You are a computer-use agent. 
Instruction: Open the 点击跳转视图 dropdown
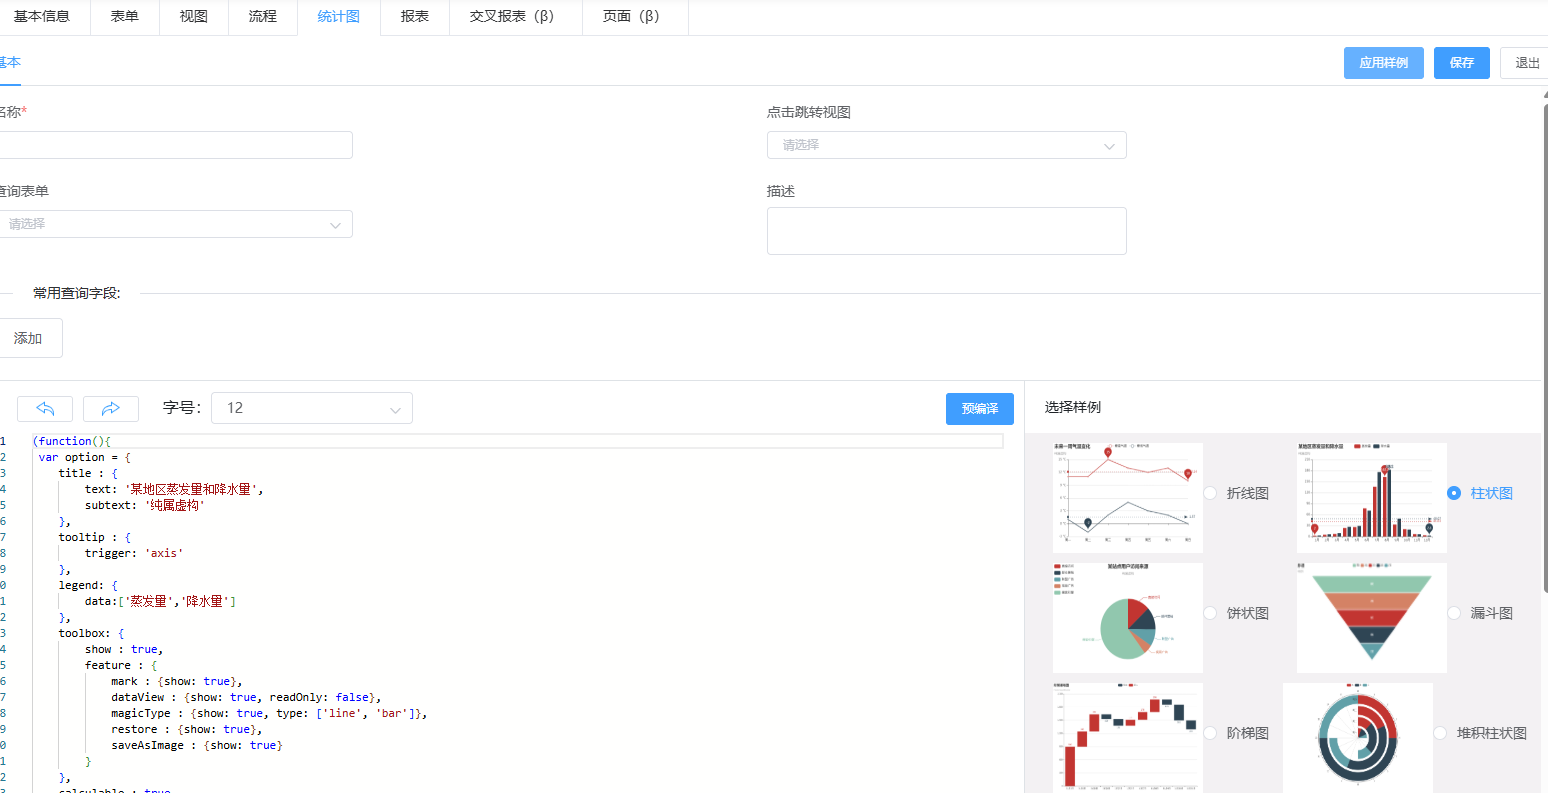947,145
